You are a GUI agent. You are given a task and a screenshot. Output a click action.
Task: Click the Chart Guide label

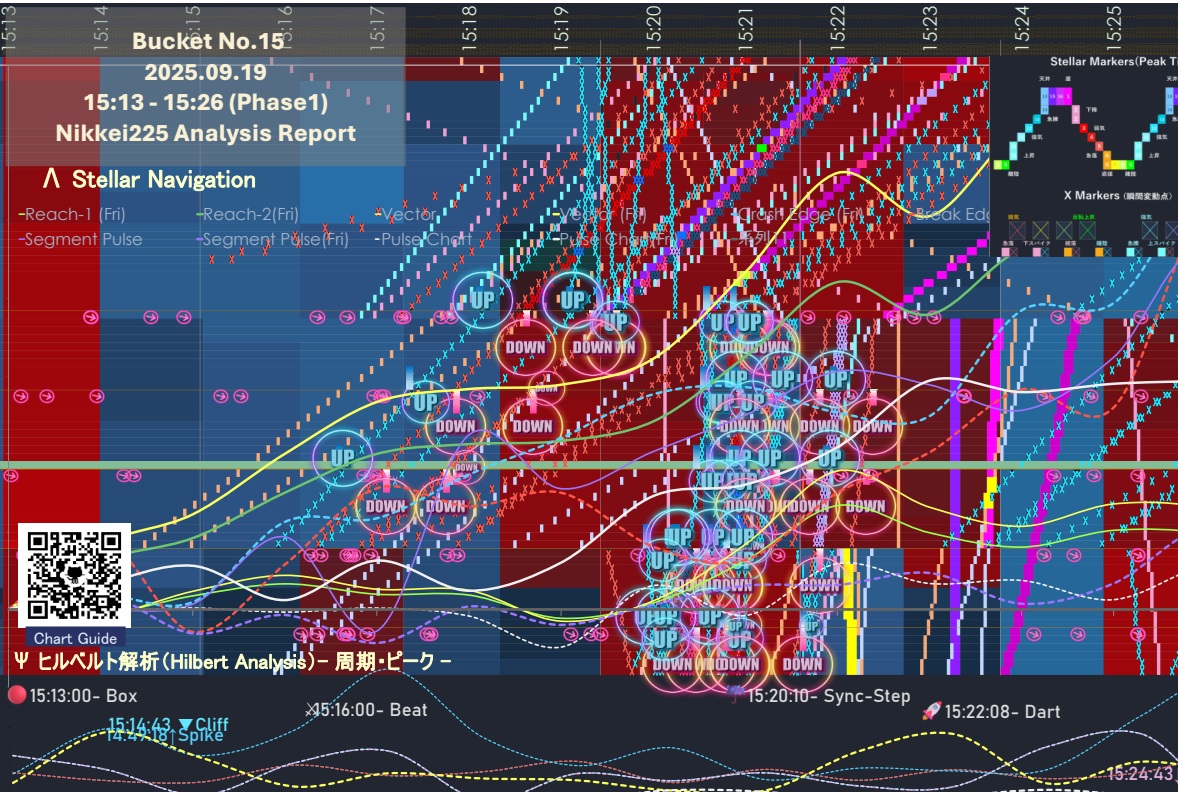click(75, 639)
